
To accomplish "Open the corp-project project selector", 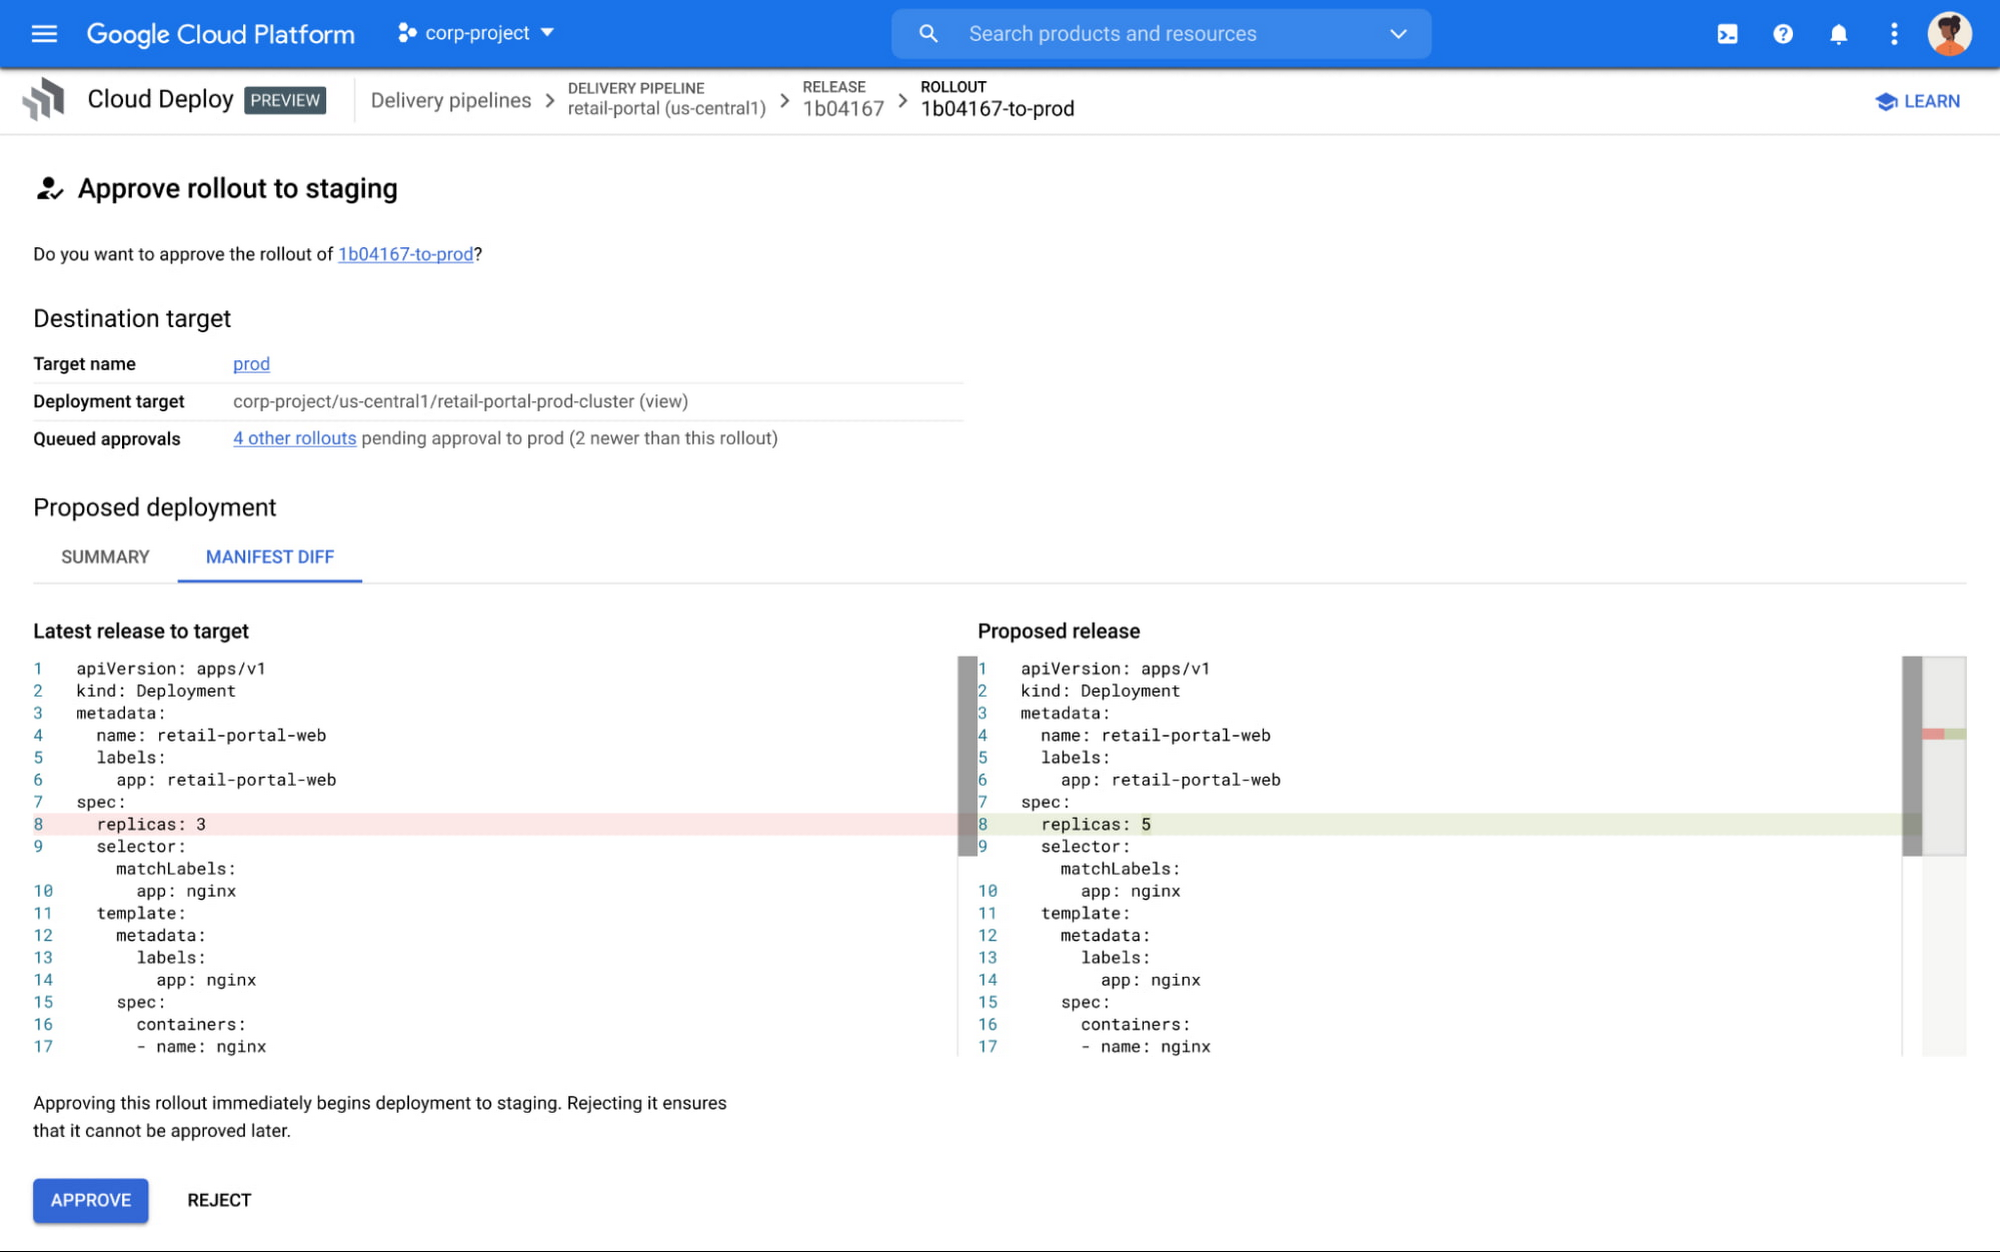I will tap(476, 33).
